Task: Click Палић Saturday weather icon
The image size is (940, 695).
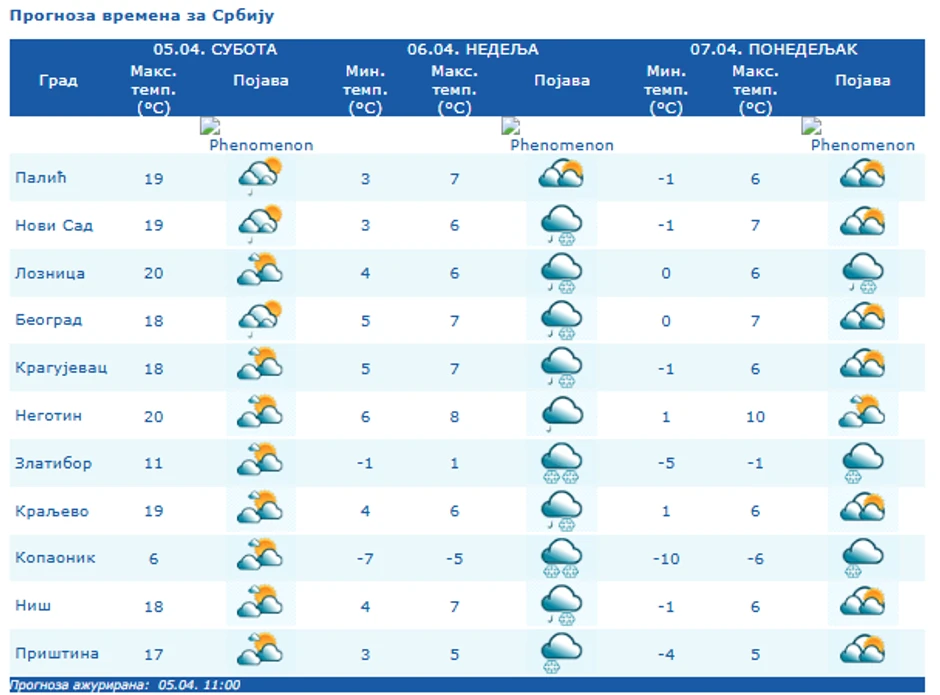Action: tap(261, 176)
